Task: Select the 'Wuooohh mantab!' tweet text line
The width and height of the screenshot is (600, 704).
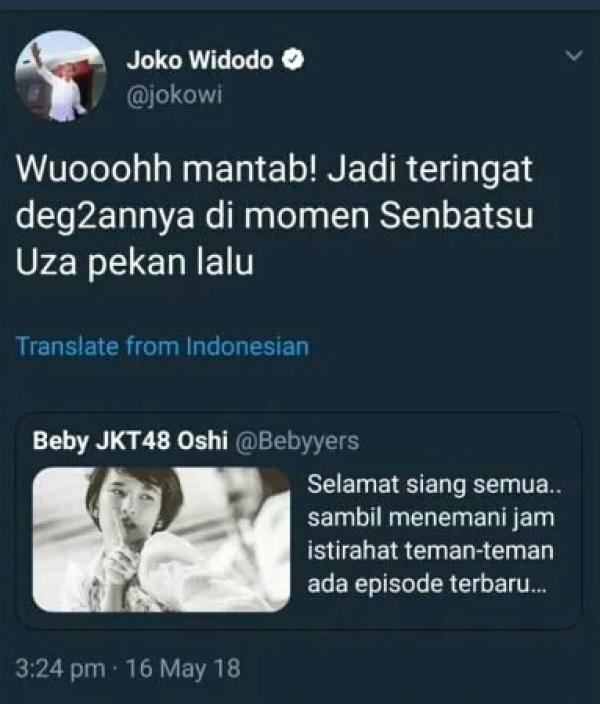Action: click(x=274, y=169)
